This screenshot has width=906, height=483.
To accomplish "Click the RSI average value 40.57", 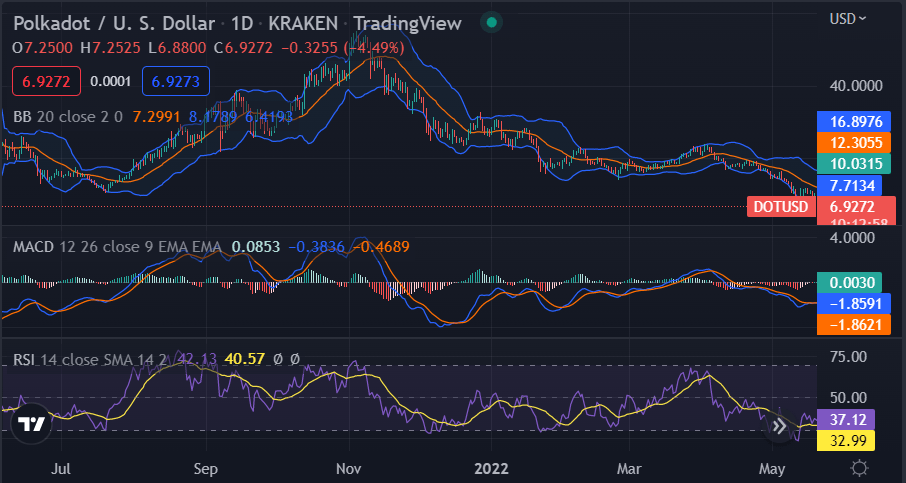I will pos(245,359).
